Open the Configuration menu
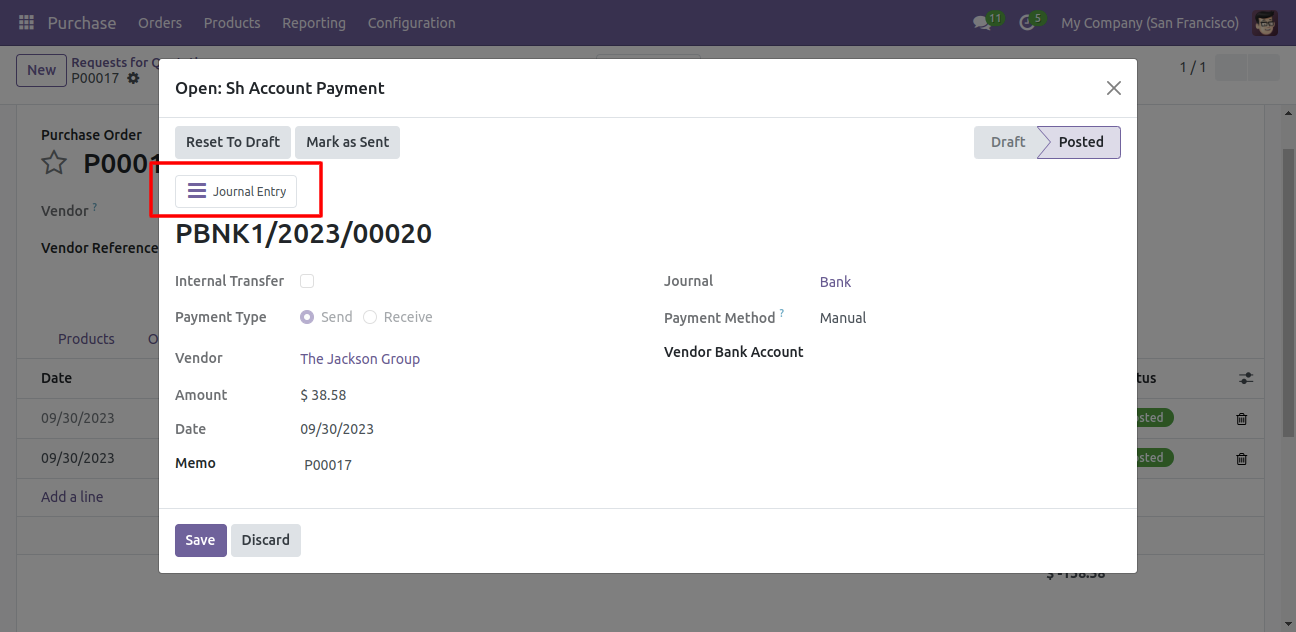 pos(411,22)
